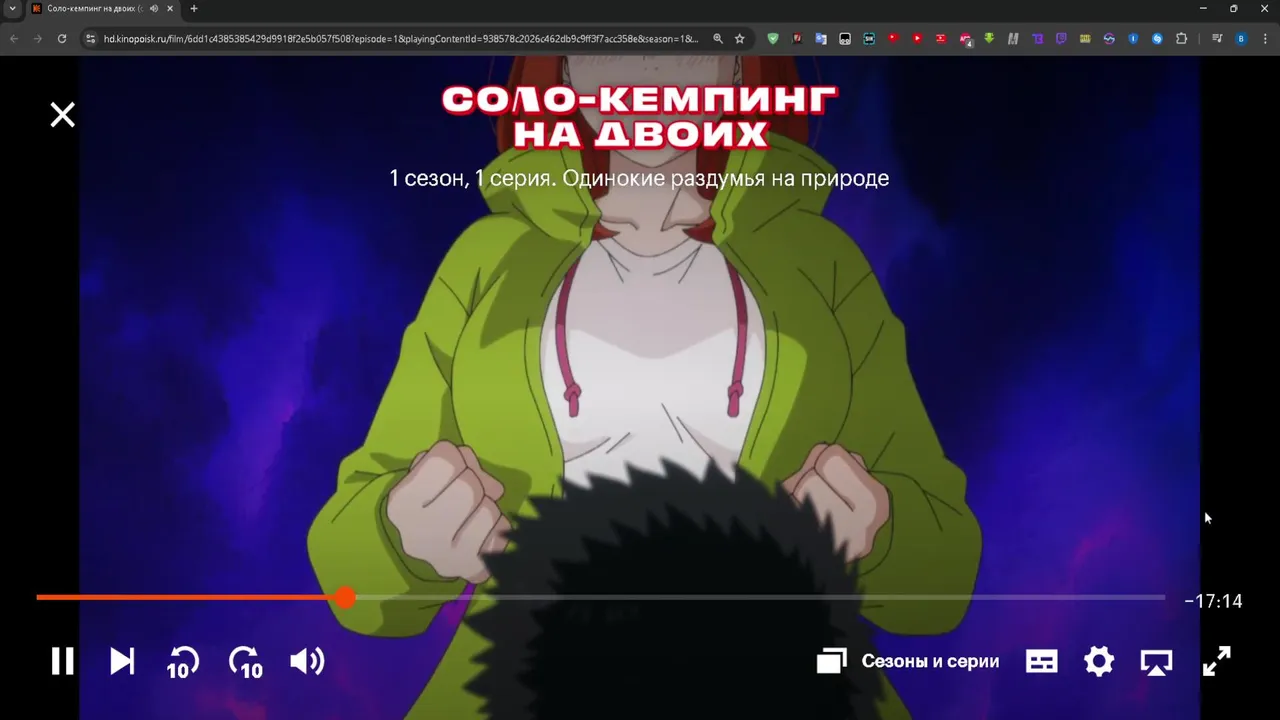
Task: Open green shield extension
Action: click(x=773, y=39)
